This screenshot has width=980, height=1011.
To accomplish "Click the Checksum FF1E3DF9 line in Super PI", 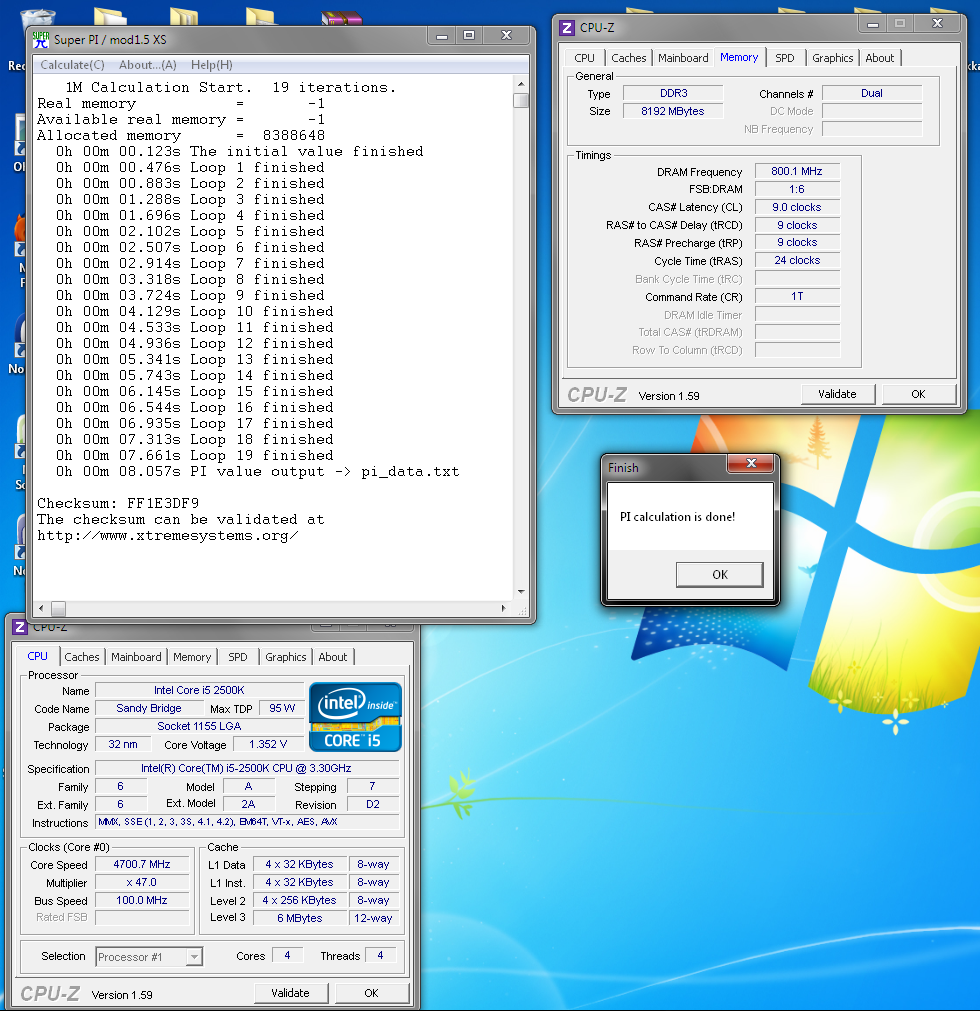I will point(118,503).
